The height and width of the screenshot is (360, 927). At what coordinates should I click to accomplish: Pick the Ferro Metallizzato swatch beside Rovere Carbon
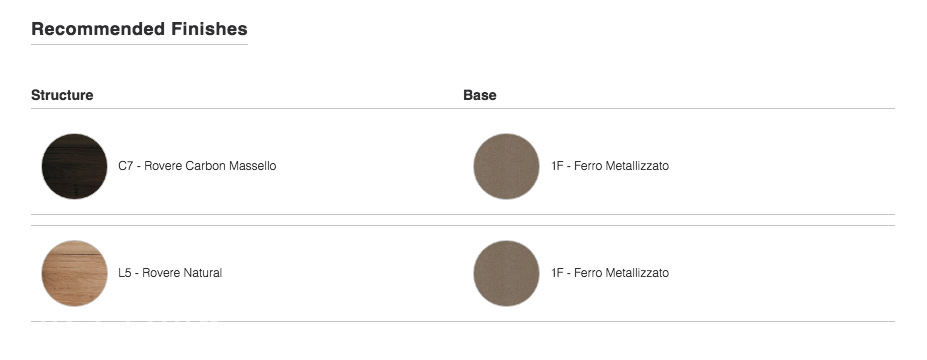point(507,166)
